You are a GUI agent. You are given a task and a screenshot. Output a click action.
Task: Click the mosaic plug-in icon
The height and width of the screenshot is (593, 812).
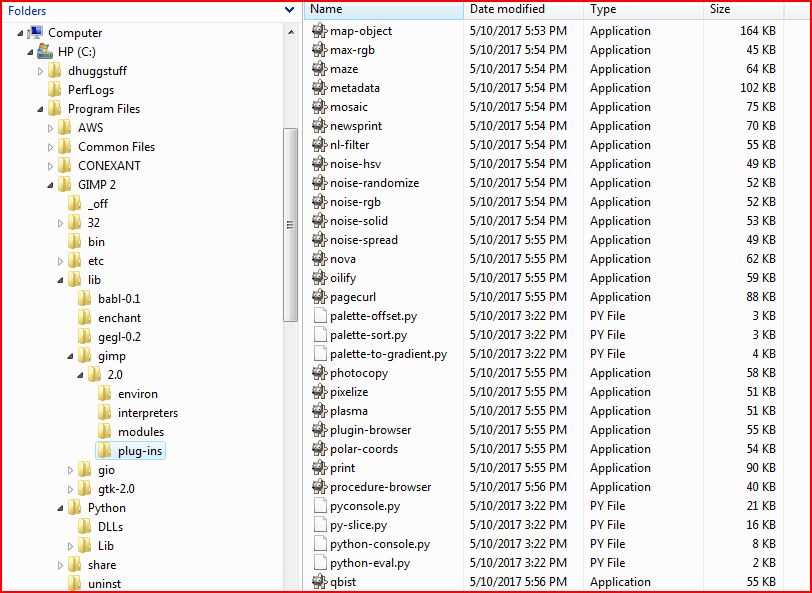[x=320, y=107]
